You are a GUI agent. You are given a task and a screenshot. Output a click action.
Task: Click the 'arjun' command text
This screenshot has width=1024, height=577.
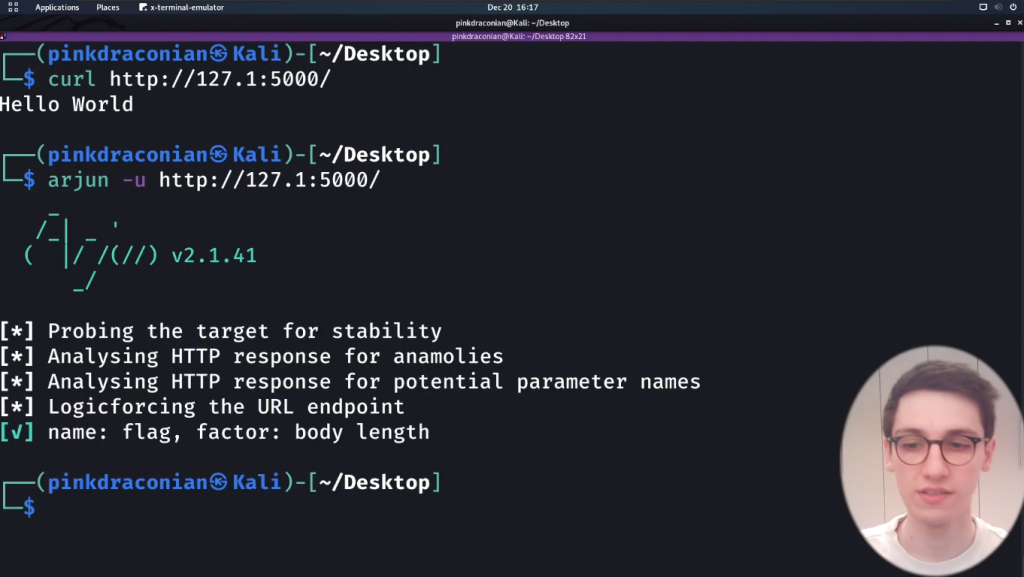coord(78,180)
